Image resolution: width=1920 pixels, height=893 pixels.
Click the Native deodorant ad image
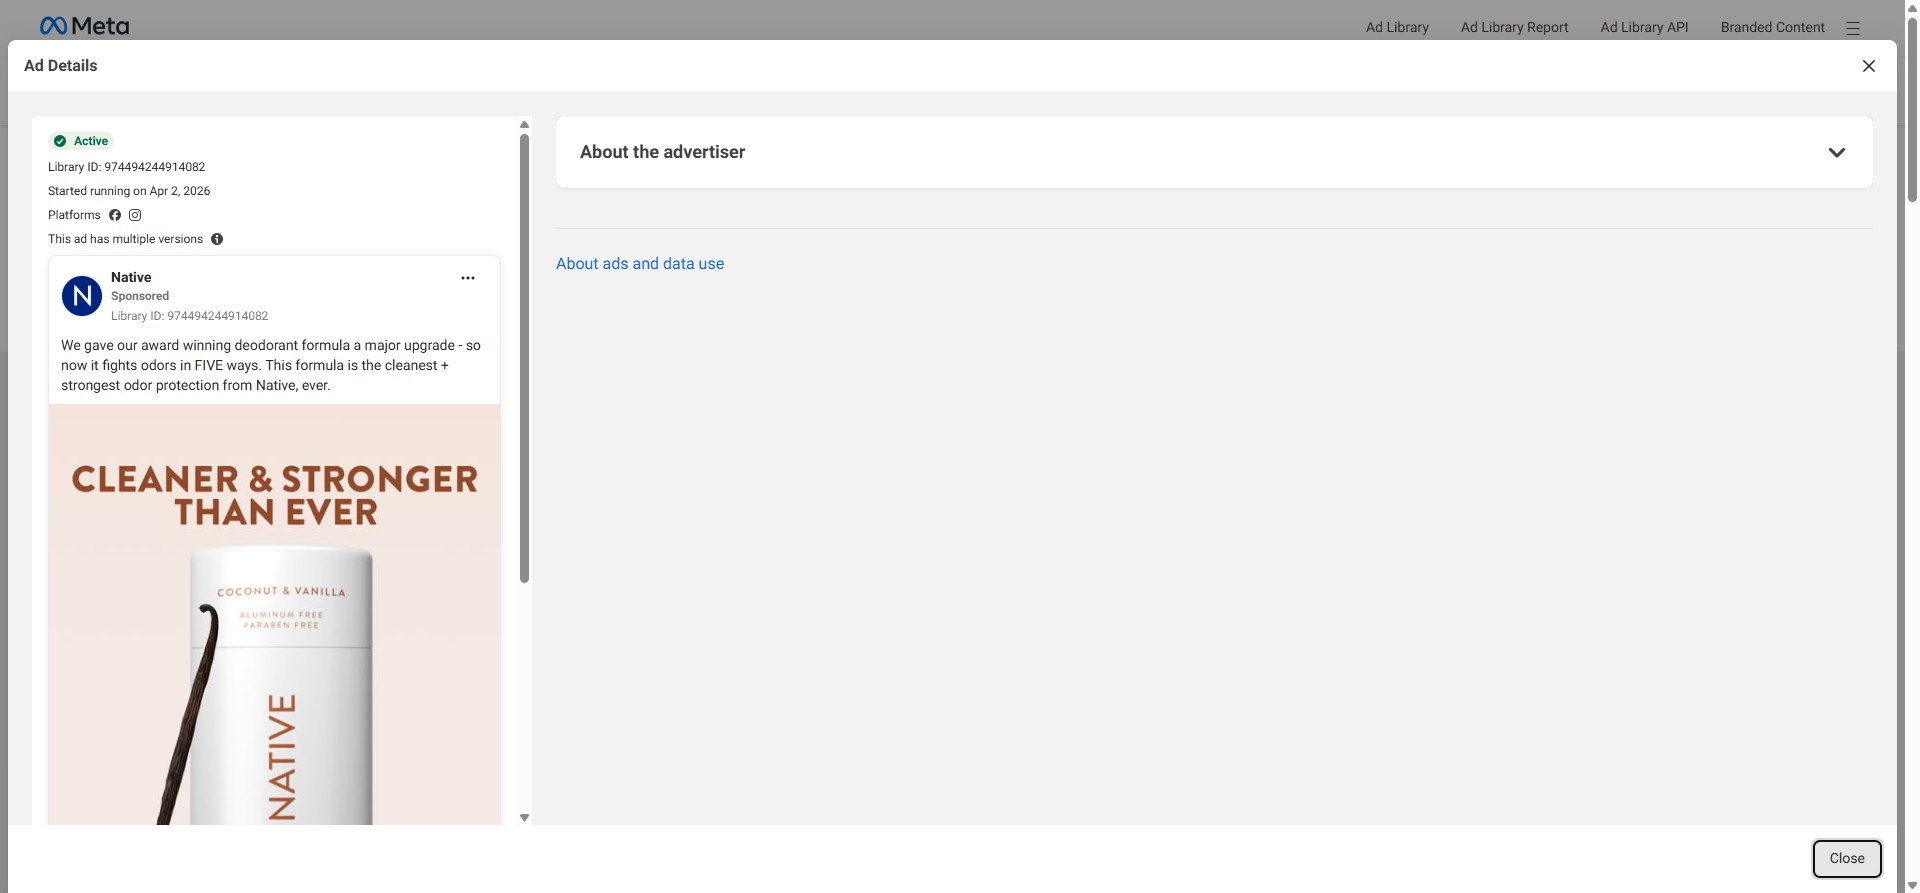[274, 614]
